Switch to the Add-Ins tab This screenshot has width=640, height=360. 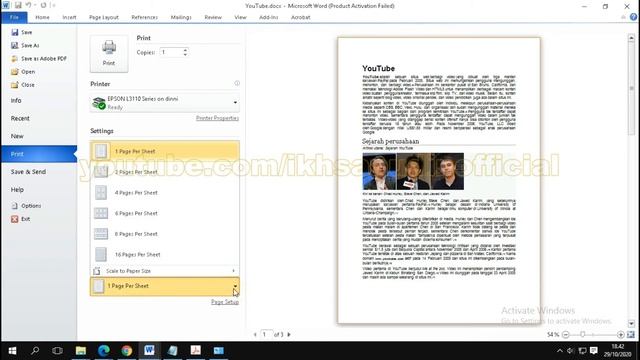[269, 17]
